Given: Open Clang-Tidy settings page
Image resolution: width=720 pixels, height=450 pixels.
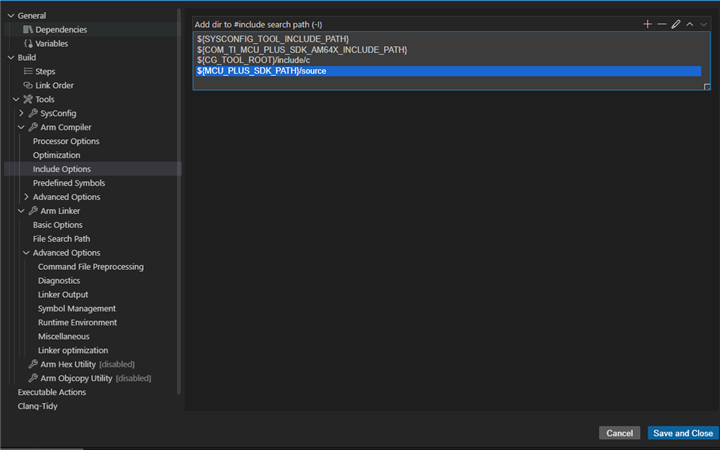Looking at the screenshot, I should pos(38,406).
